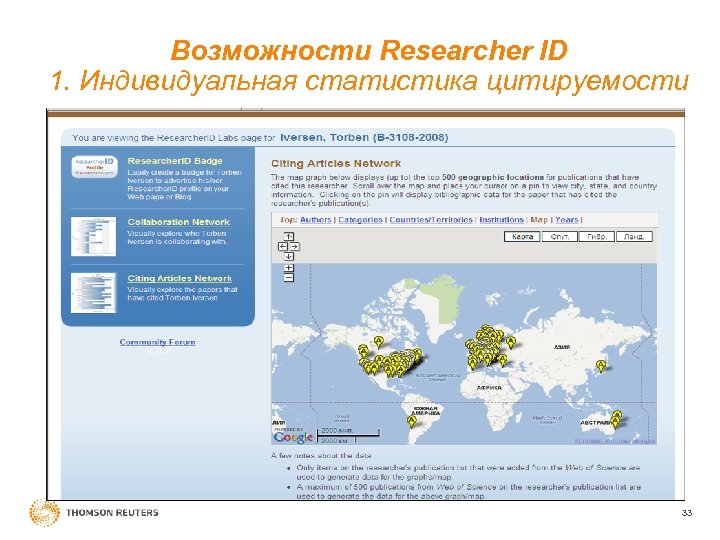
Task: Click slide page number 33
Action: pos(687,513)
